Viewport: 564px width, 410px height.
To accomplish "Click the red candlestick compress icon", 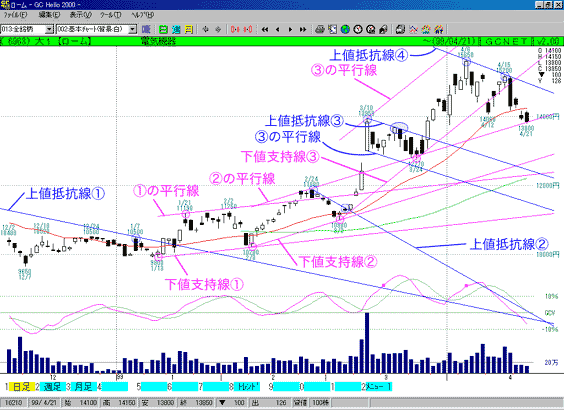I will [x=235, y=29].
